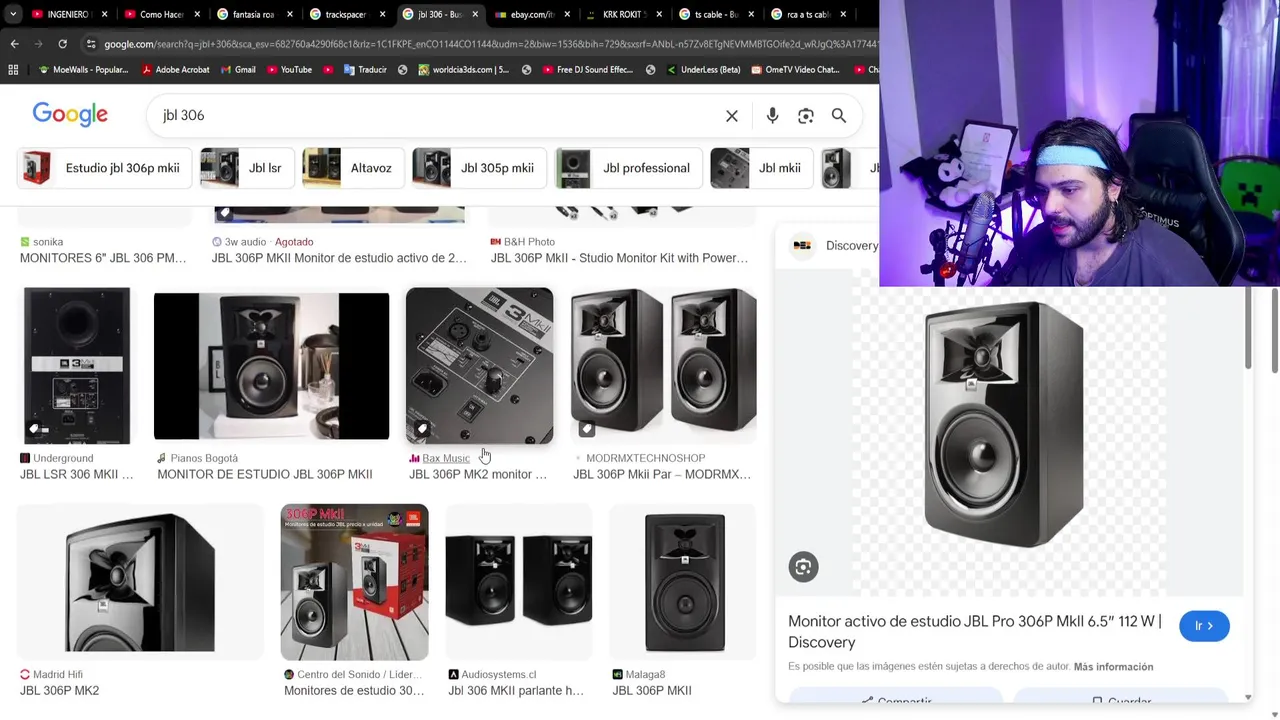
Task: Go back in browser history
Action: (14, 44)
